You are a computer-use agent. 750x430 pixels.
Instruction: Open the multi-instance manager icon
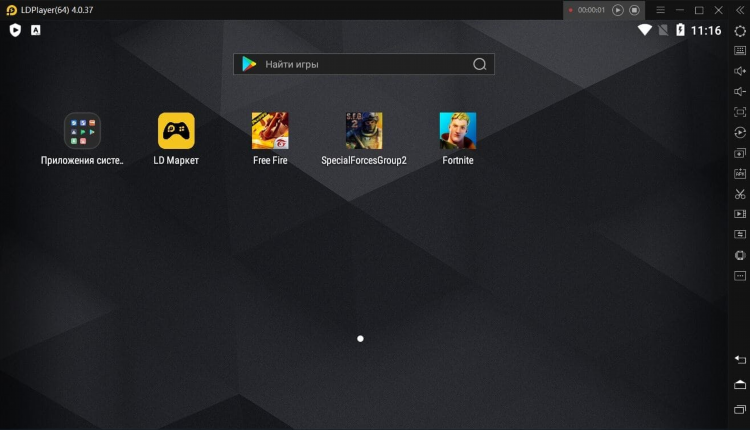pos(740,153)
